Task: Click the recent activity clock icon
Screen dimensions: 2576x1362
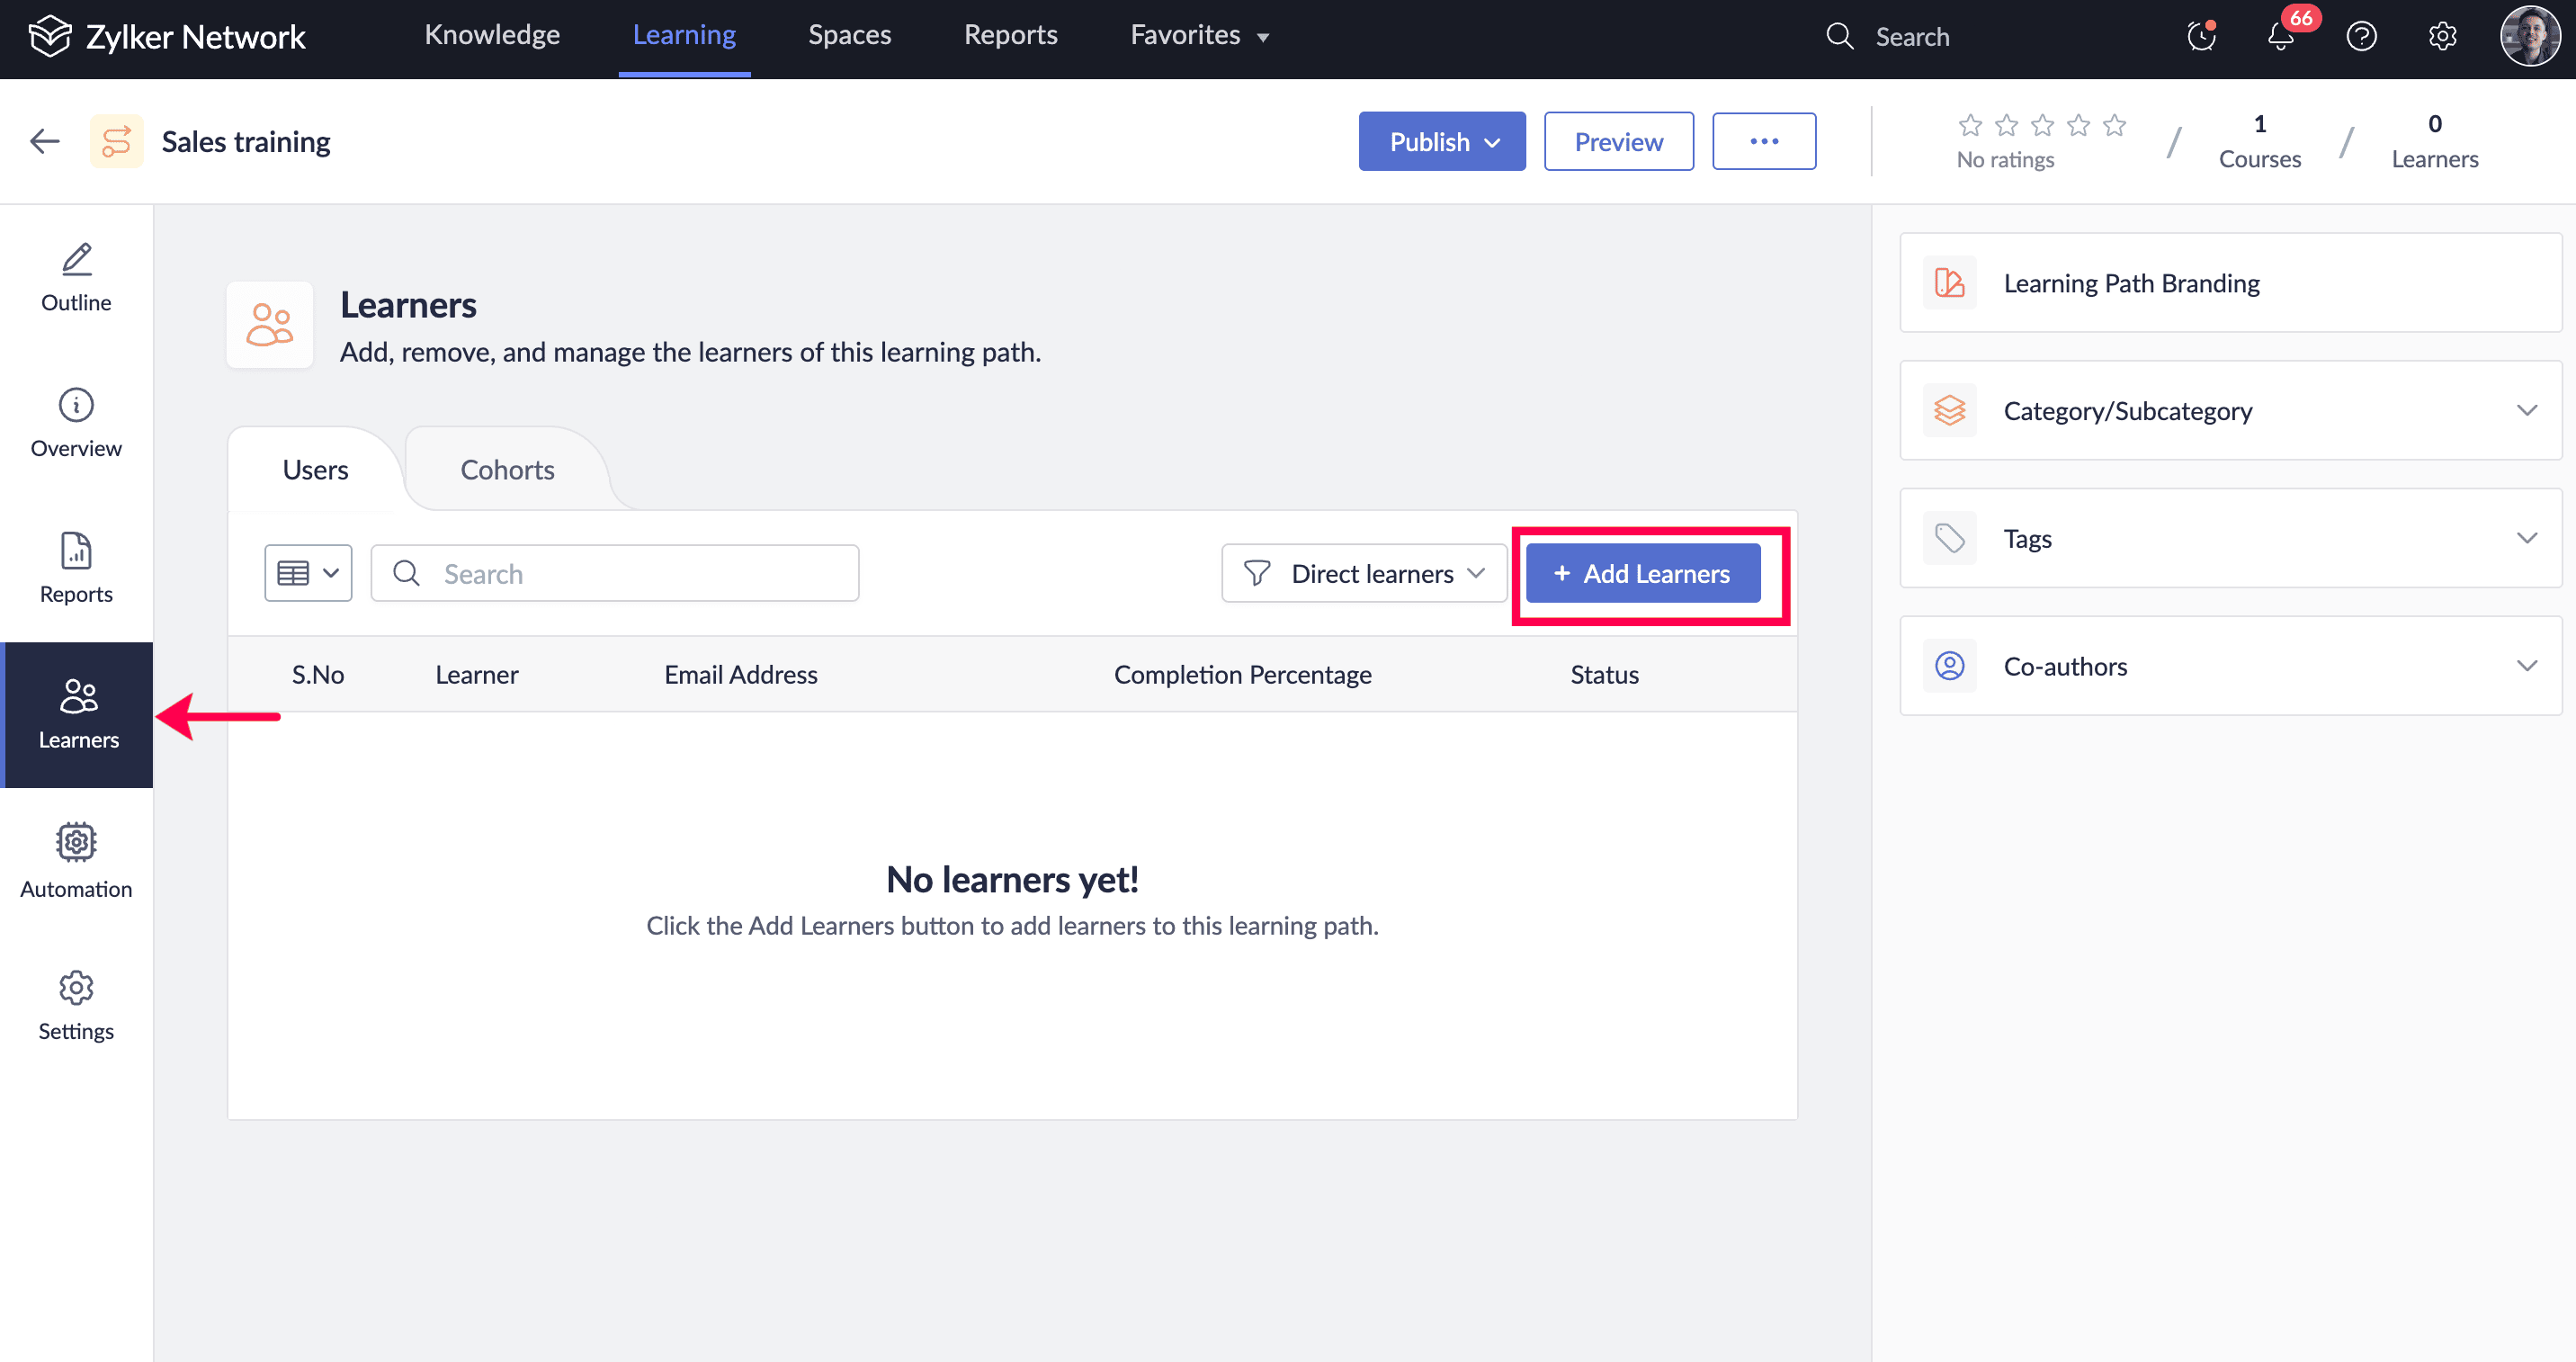Action: coord(2201,37)
